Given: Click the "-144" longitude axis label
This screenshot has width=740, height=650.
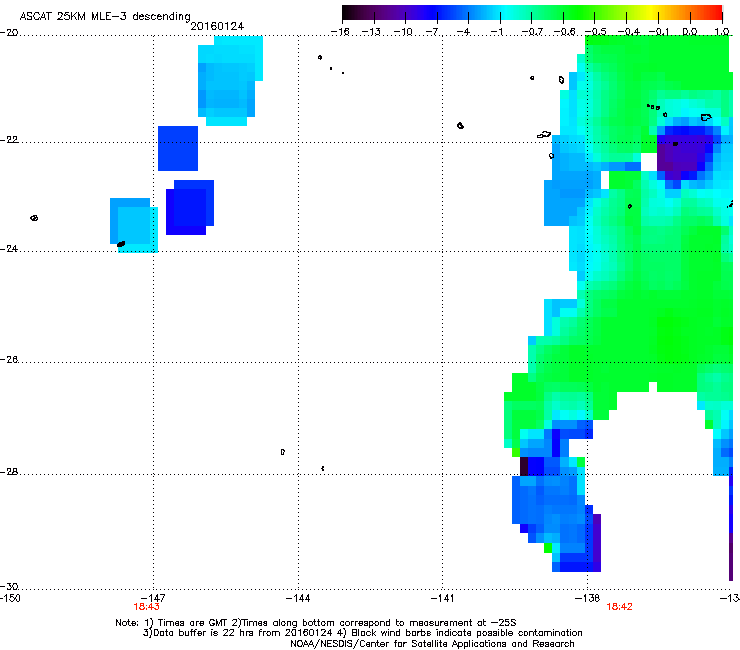Looking at the screenshot, I should pos(298,599).
